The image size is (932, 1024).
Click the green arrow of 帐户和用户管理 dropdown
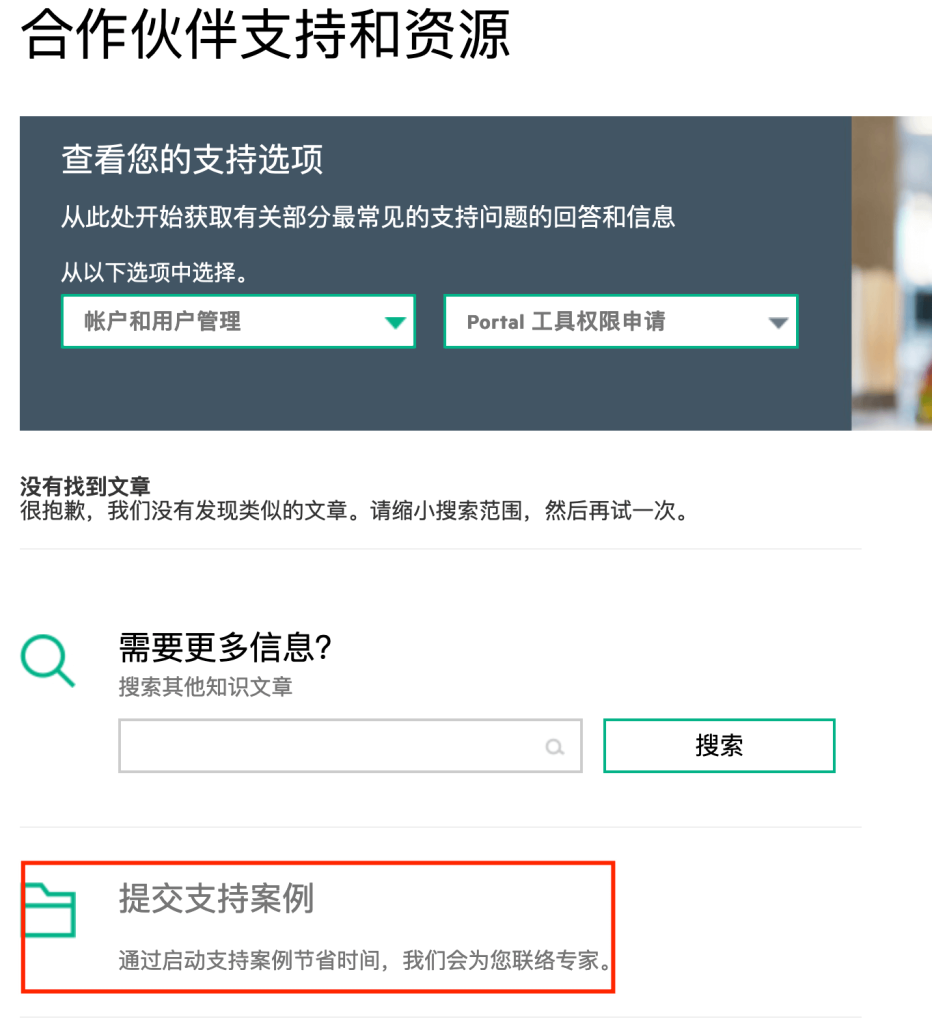[395, 322]
